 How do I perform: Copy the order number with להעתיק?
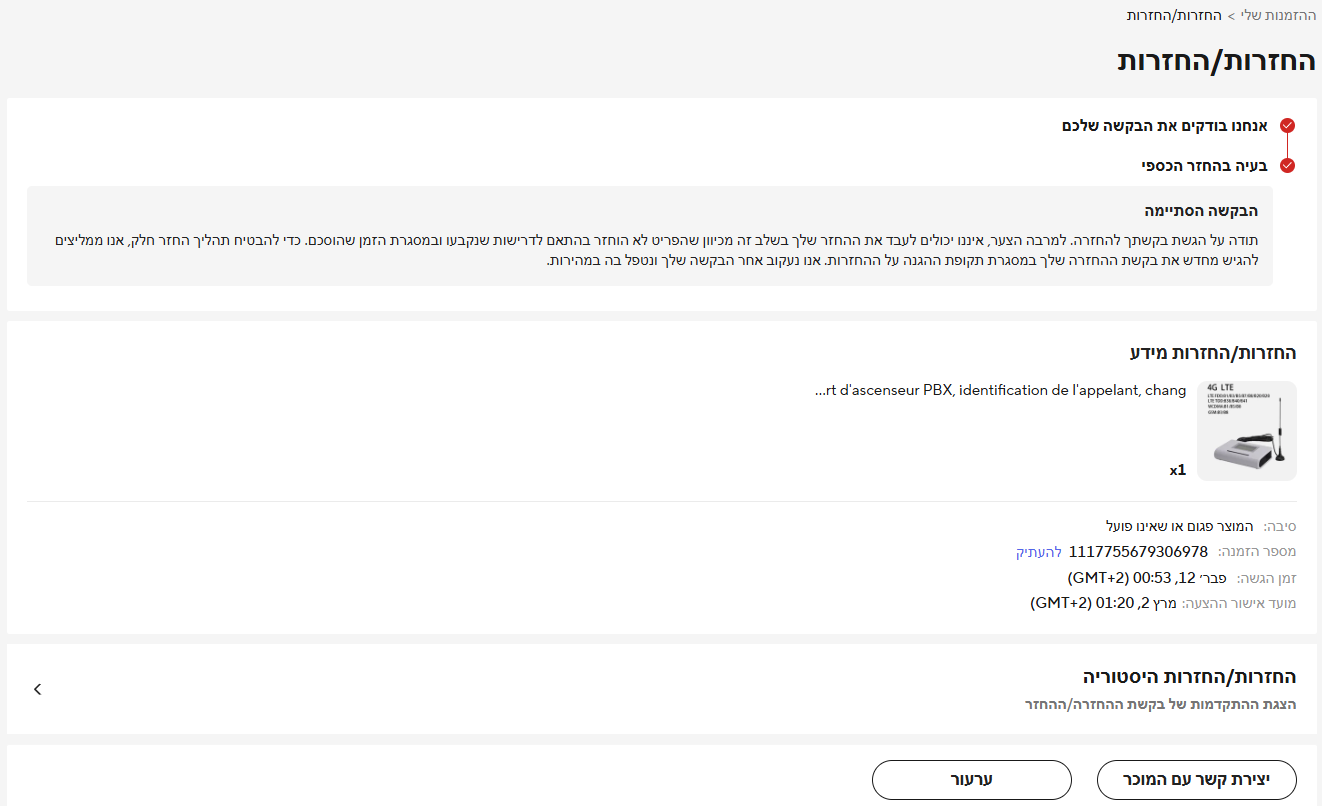1038,552
